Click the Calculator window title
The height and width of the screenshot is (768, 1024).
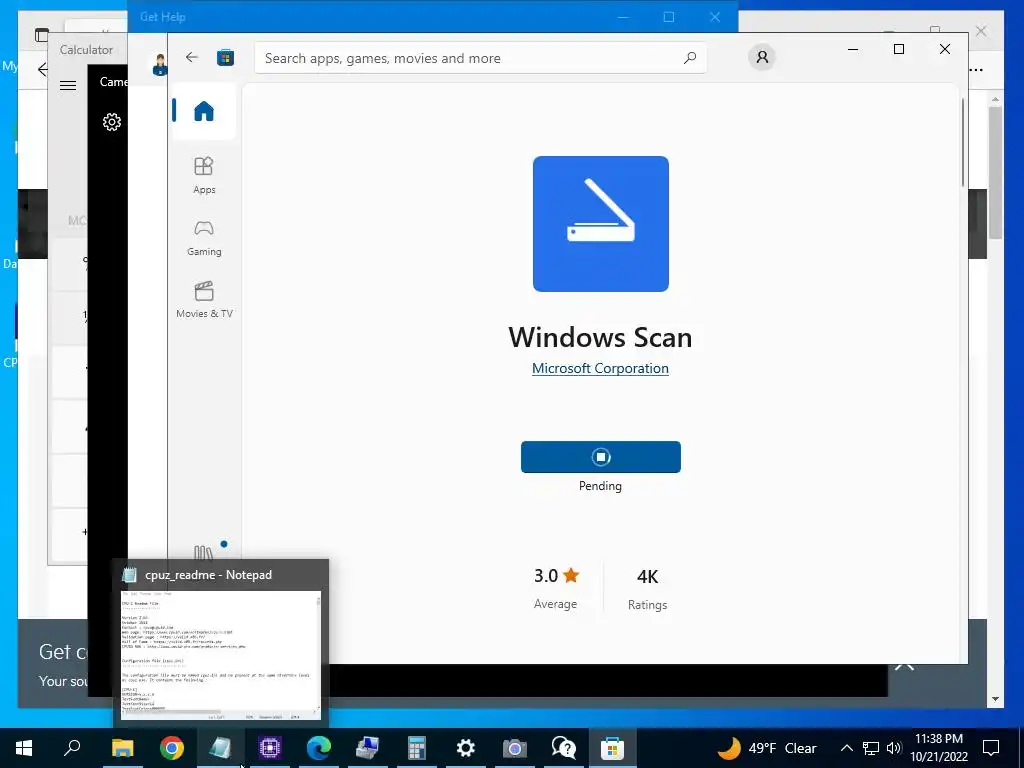(x=86, y=50)
